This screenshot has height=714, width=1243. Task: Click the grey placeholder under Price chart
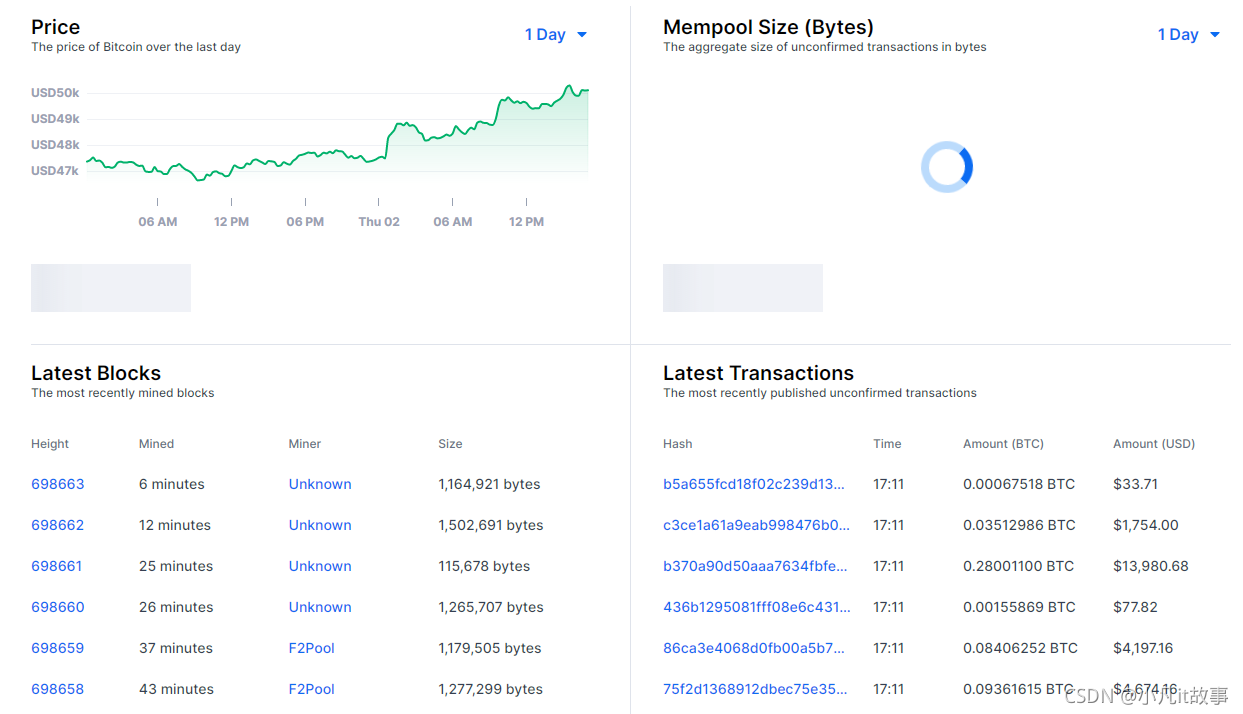point(111,288)
